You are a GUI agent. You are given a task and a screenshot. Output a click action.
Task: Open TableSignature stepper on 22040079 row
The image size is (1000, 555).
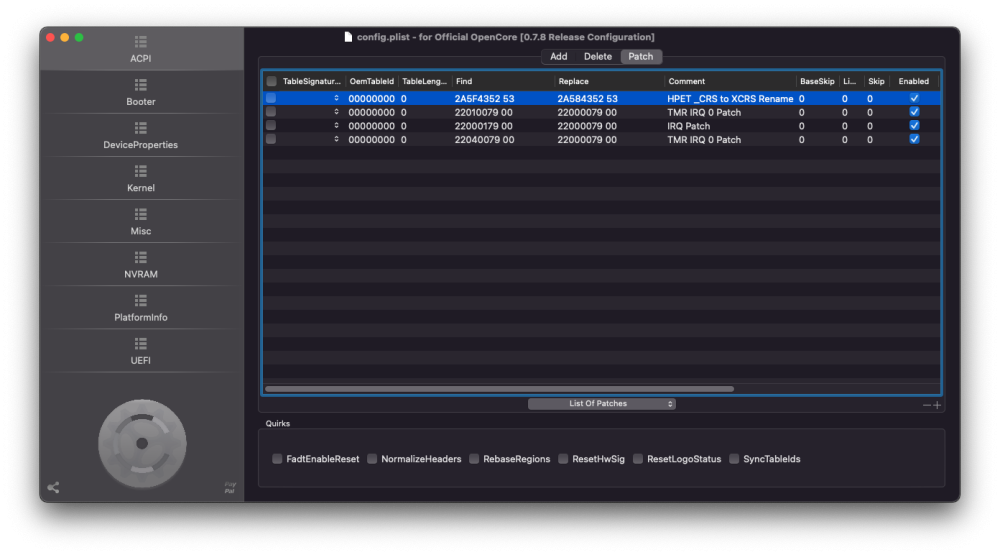point(336,139)
